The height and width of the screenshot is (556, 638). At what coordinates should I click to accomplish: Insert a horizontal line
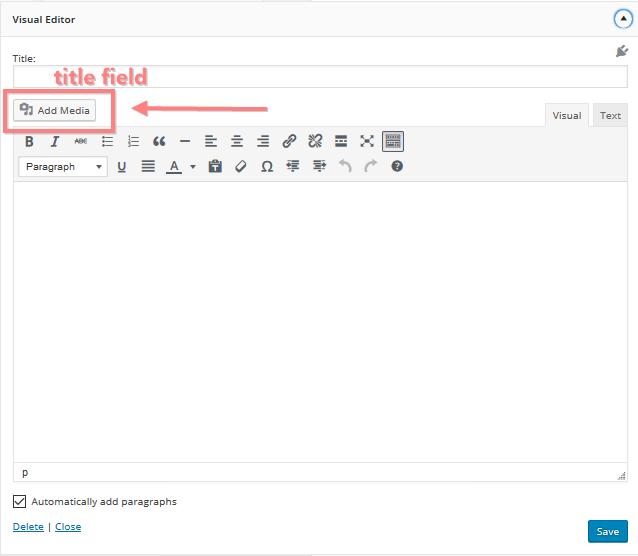[185, 142]
